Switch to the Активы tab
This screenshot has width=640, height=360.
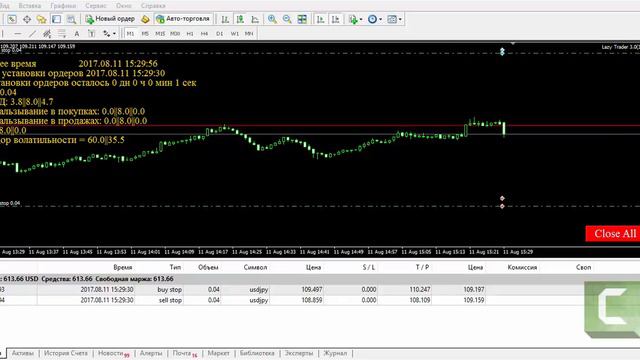pos(23,353)
